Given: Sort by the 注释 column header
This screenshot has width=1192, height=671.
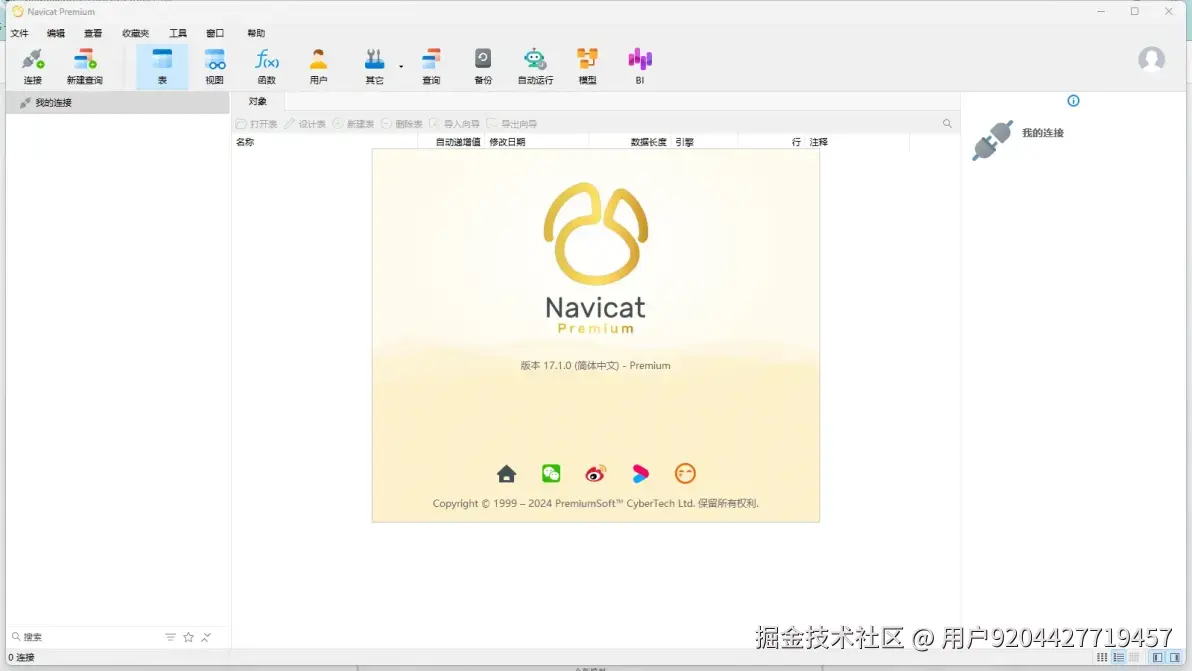Looking at the screenshot, I should click(x=819, y=142).
